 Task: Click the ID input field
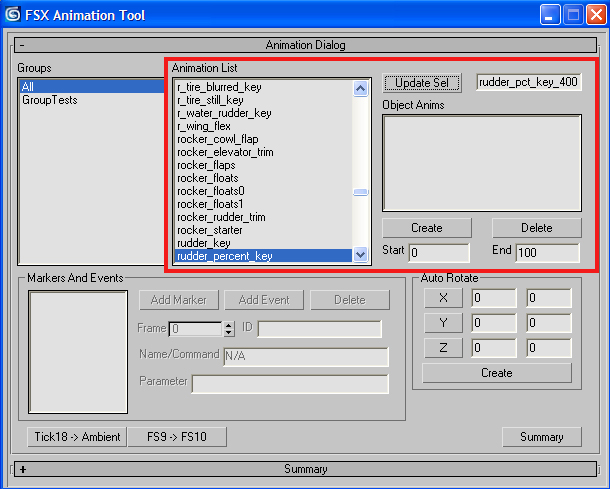pyautogui.click(x=319, y=329)
